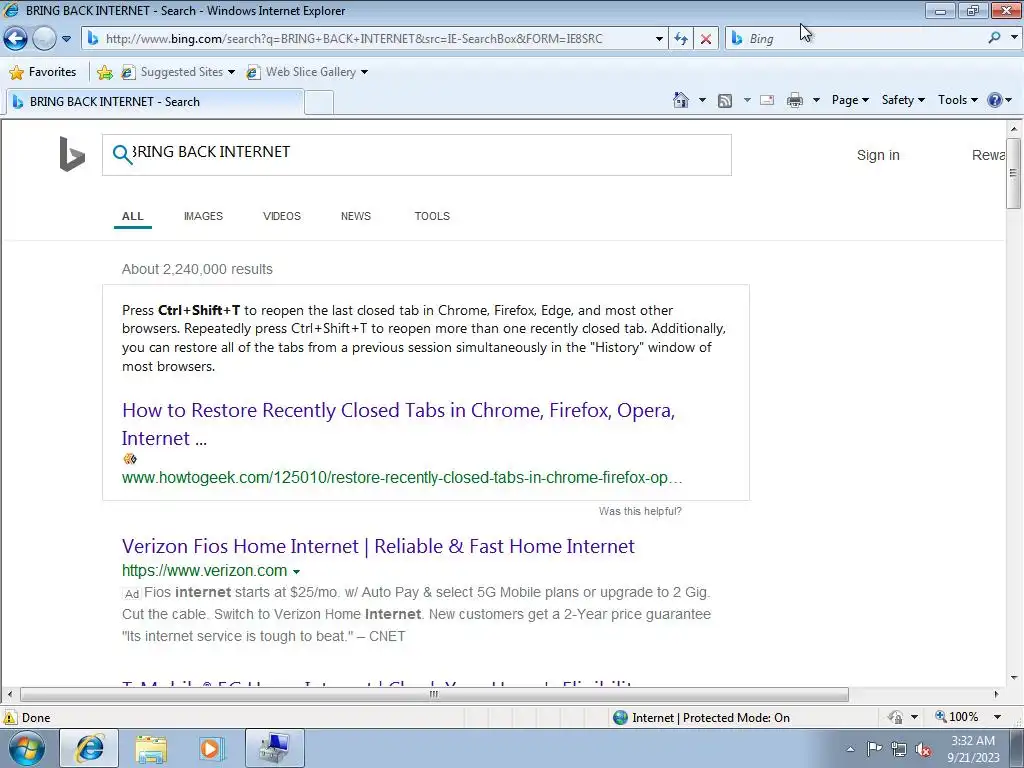Switch to the IMAGES tab
The width and height of the screenshot is (1024, 768).
[x=203, y=216]
